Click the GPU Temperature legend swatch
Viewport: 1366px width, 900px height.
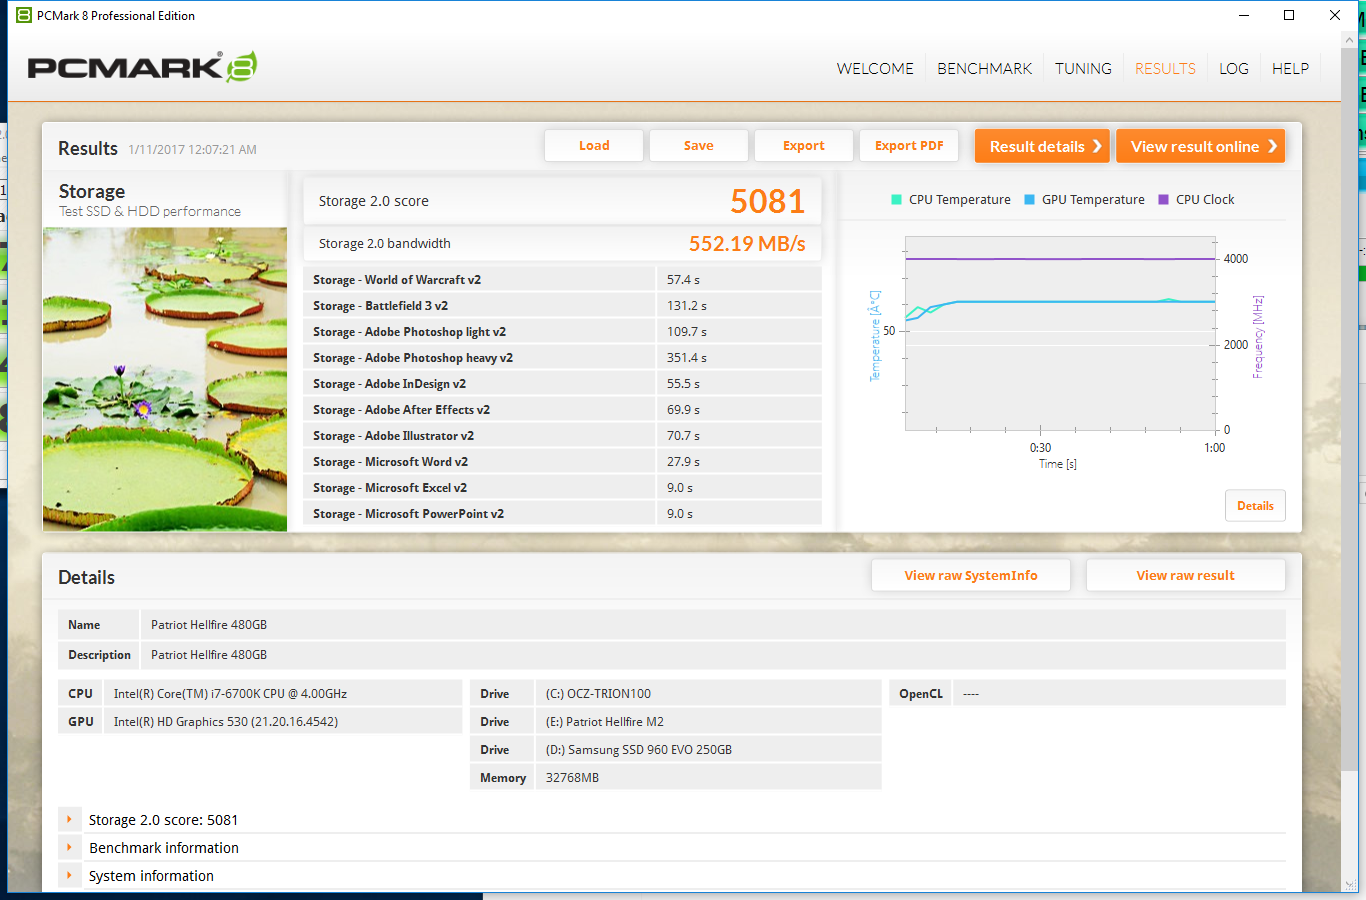[x=1029, y=200]
